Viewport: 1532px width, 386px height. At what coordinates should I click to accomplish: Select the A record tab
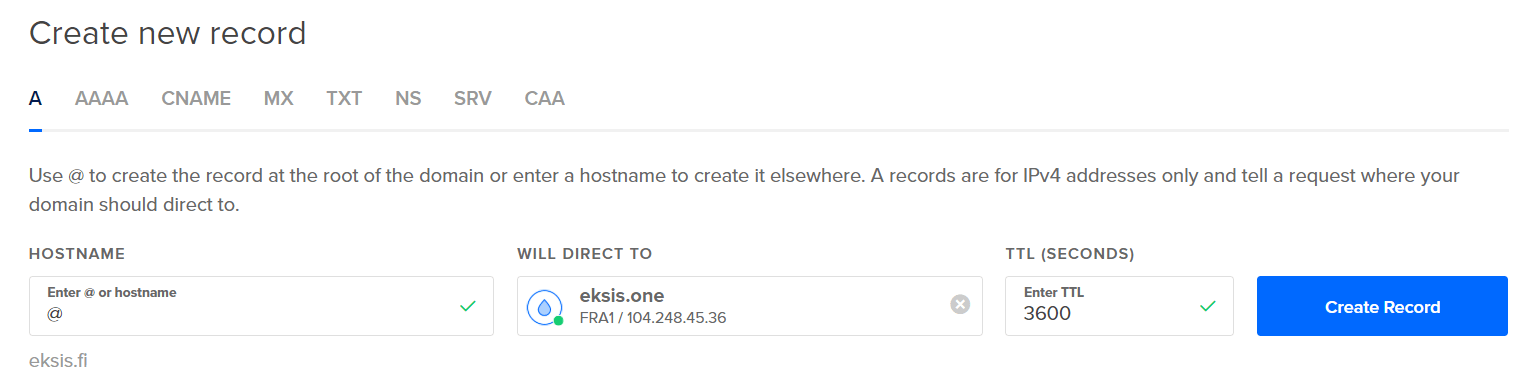(35, 99)
